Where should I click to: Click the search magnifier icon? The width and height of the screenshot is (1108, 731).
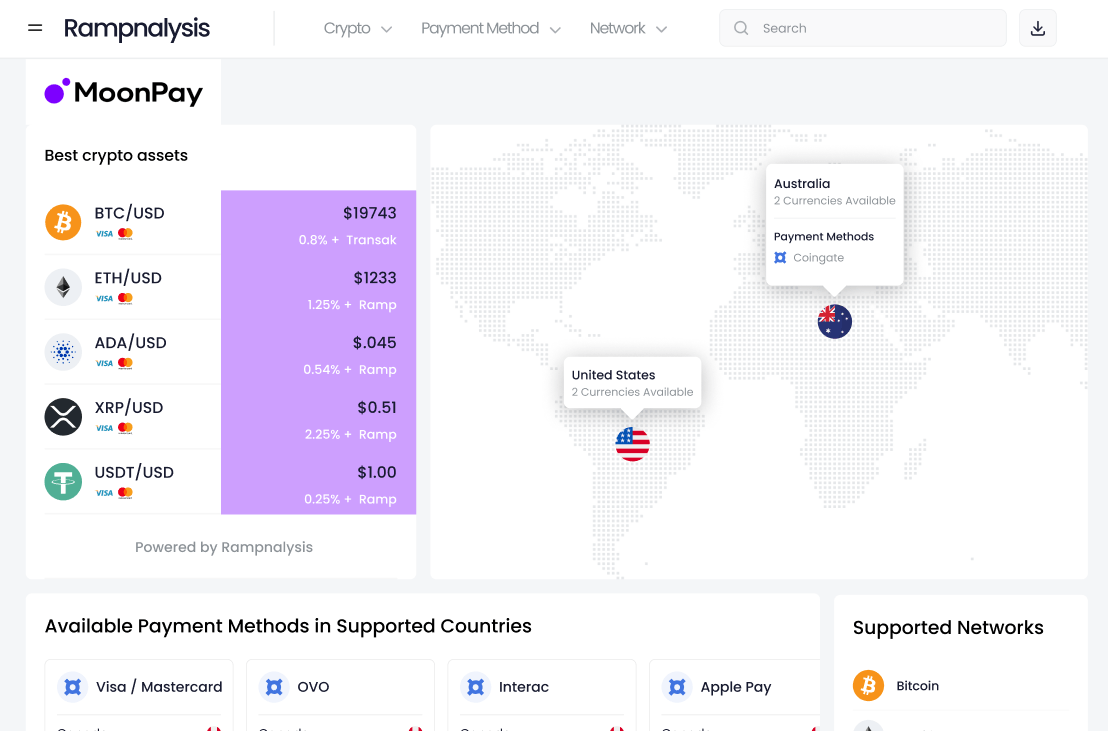[x=741, y=28]
